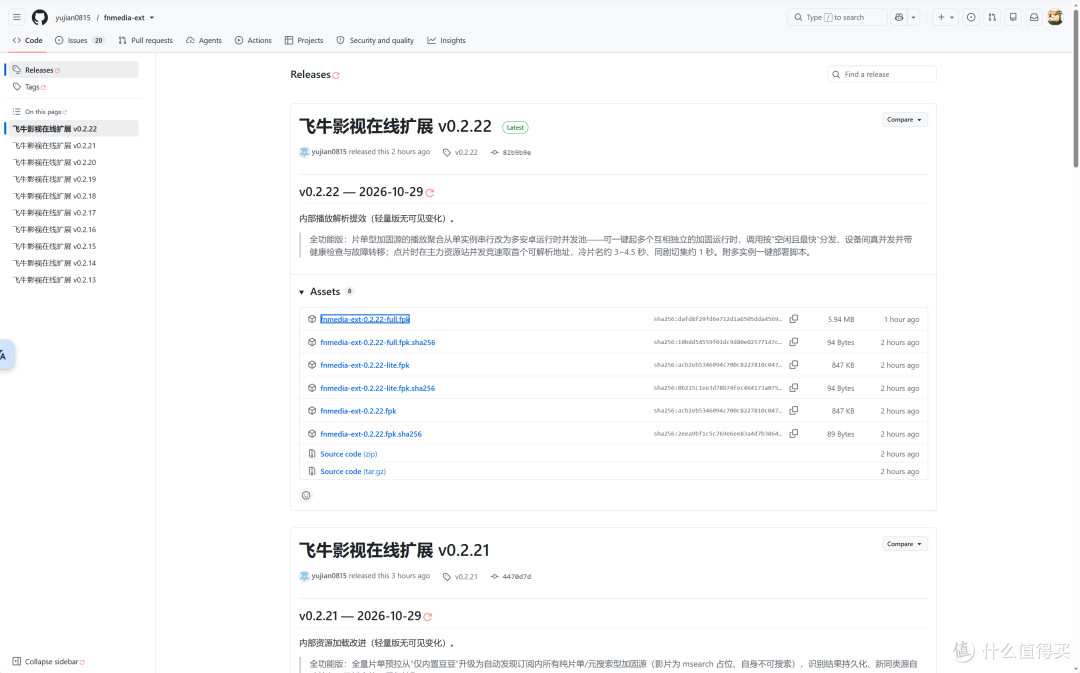Open the issues icon in the header
This screenshot has width=1080, height=673.
click(x=971, y=17)
